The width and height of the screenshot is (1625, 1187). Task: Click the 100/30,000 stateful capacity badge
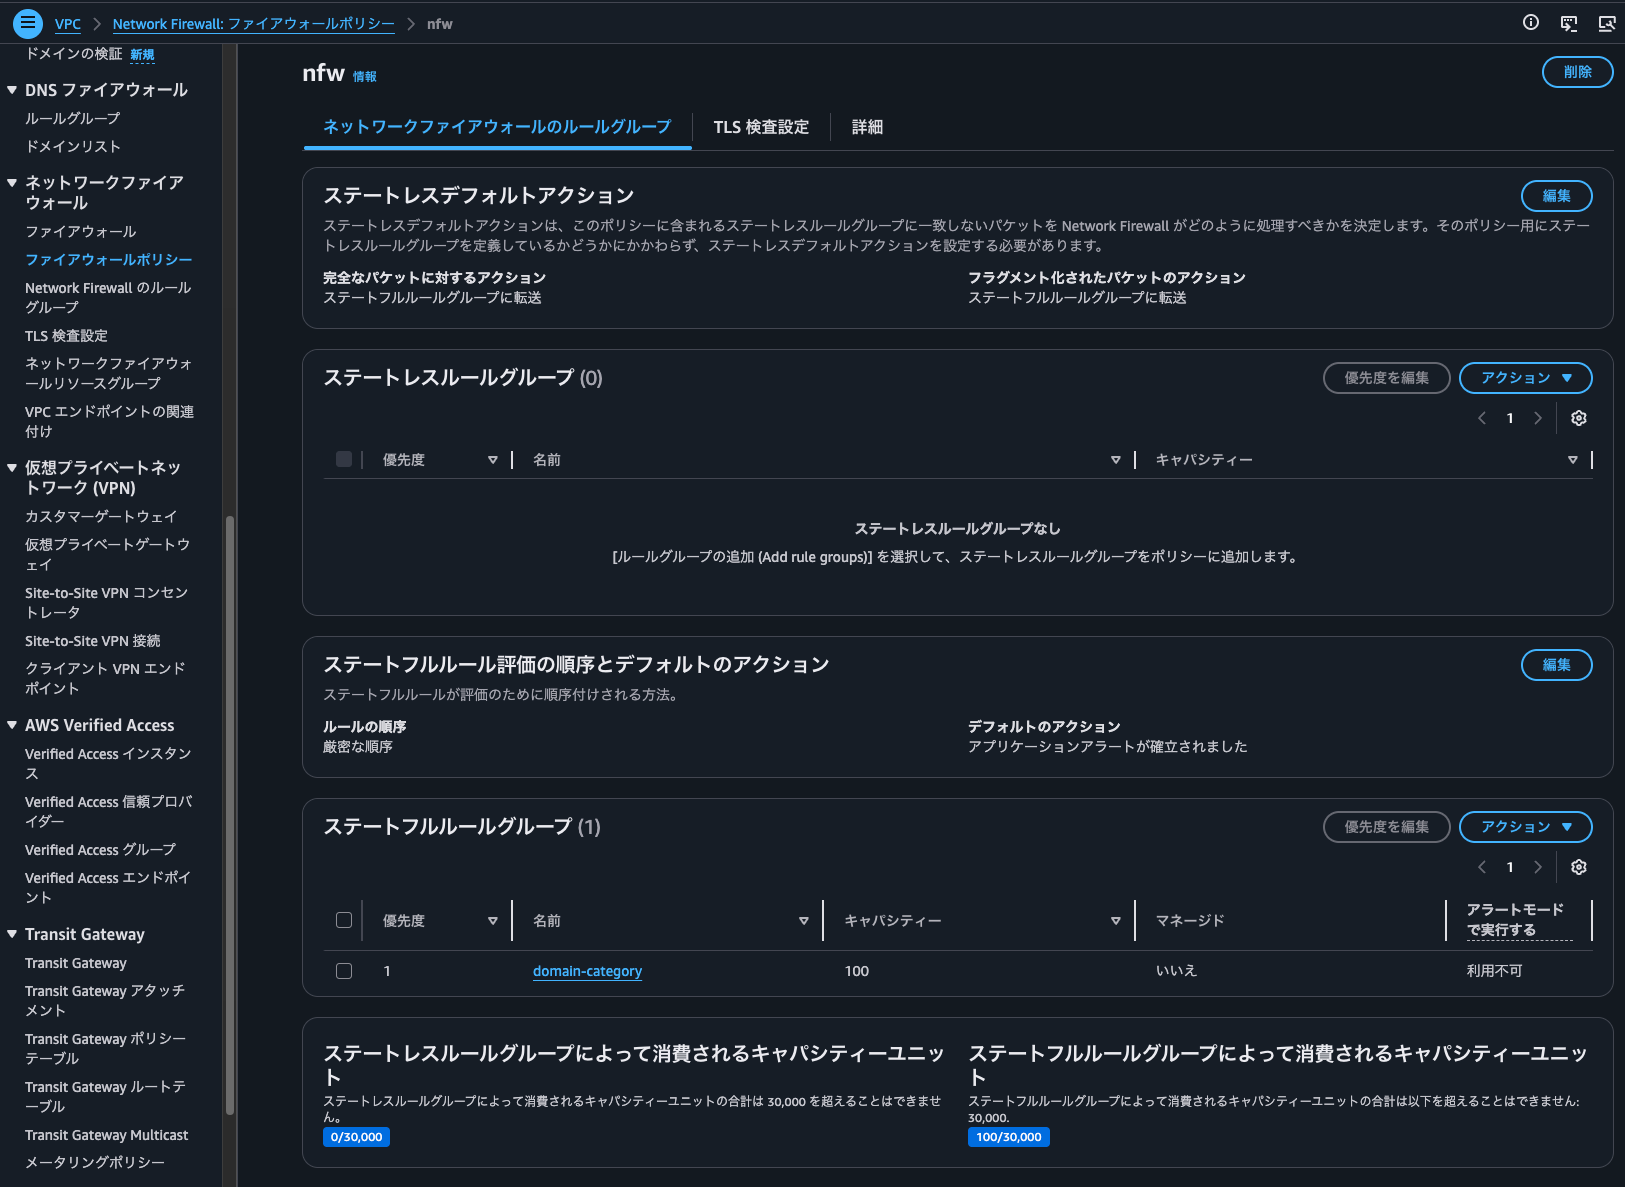(x=1008, y=1137)
